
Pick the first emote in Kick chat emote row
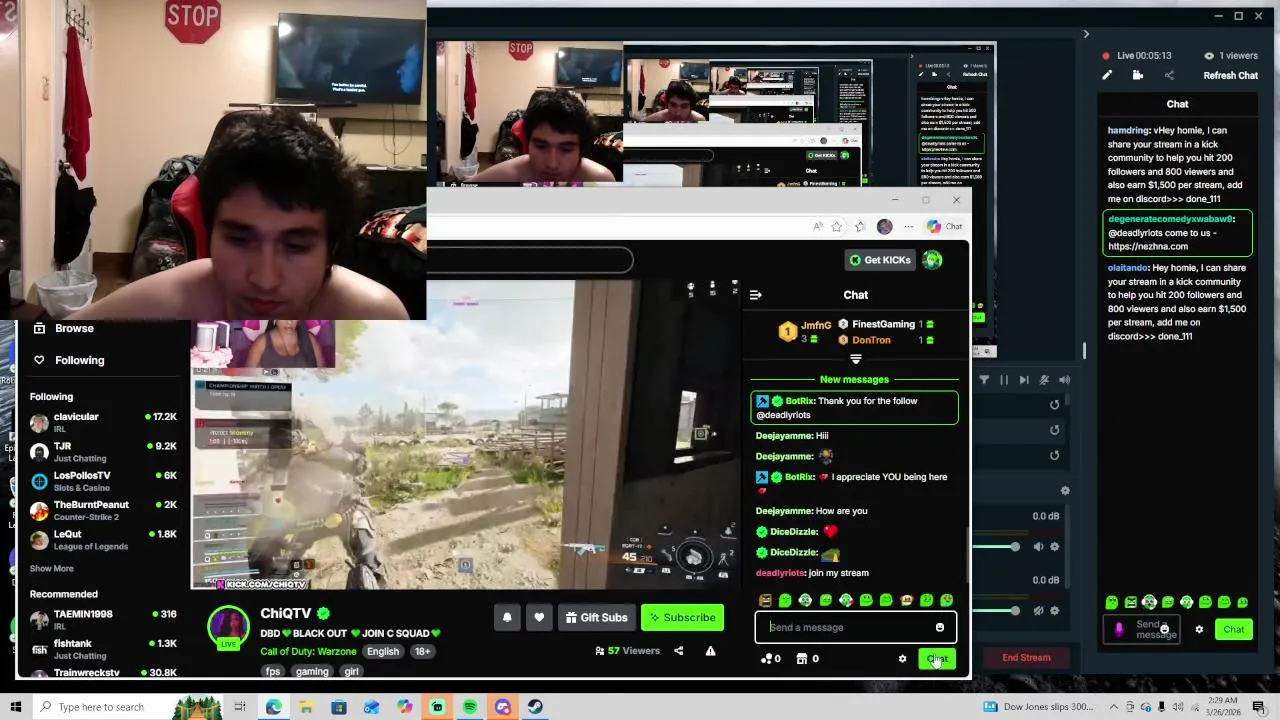[765, 601]
